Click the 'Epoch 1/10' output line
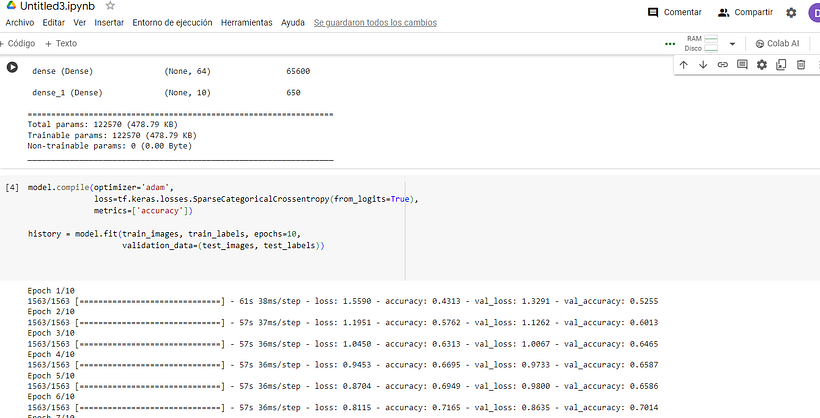The image size is (820, 418). pyautogui.click(x=51, y=290)
